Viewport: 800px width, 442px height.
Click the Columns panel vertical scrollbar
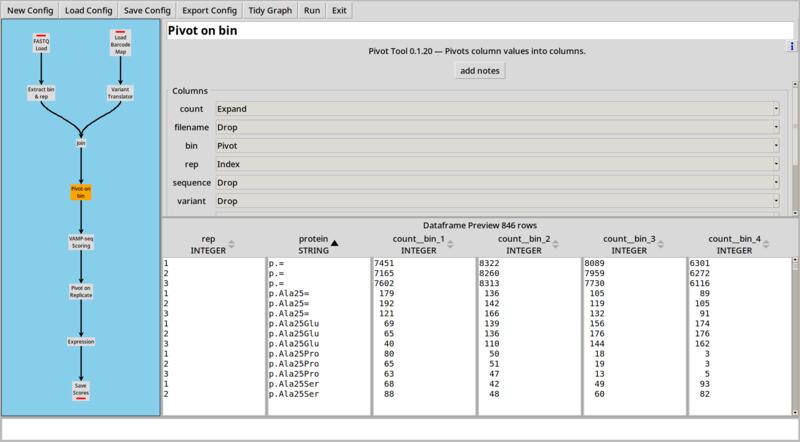794,148
